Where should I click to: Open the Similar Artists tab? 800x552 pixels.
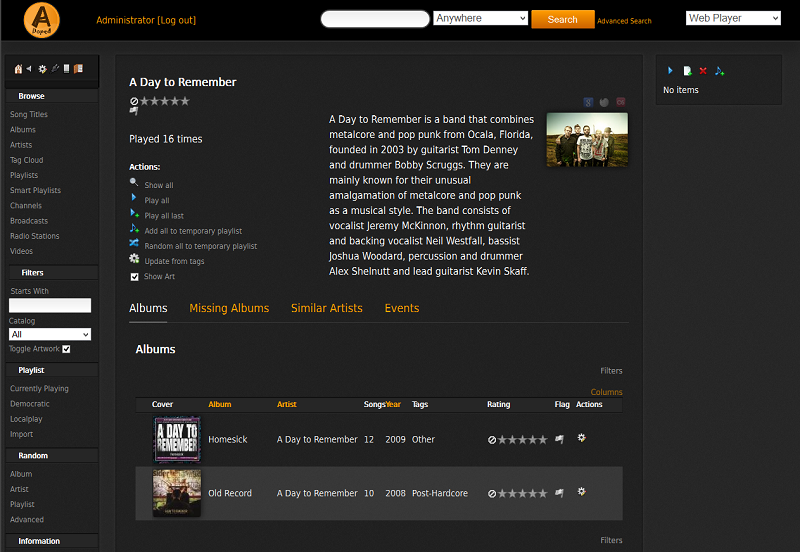(x=326, y=308)
